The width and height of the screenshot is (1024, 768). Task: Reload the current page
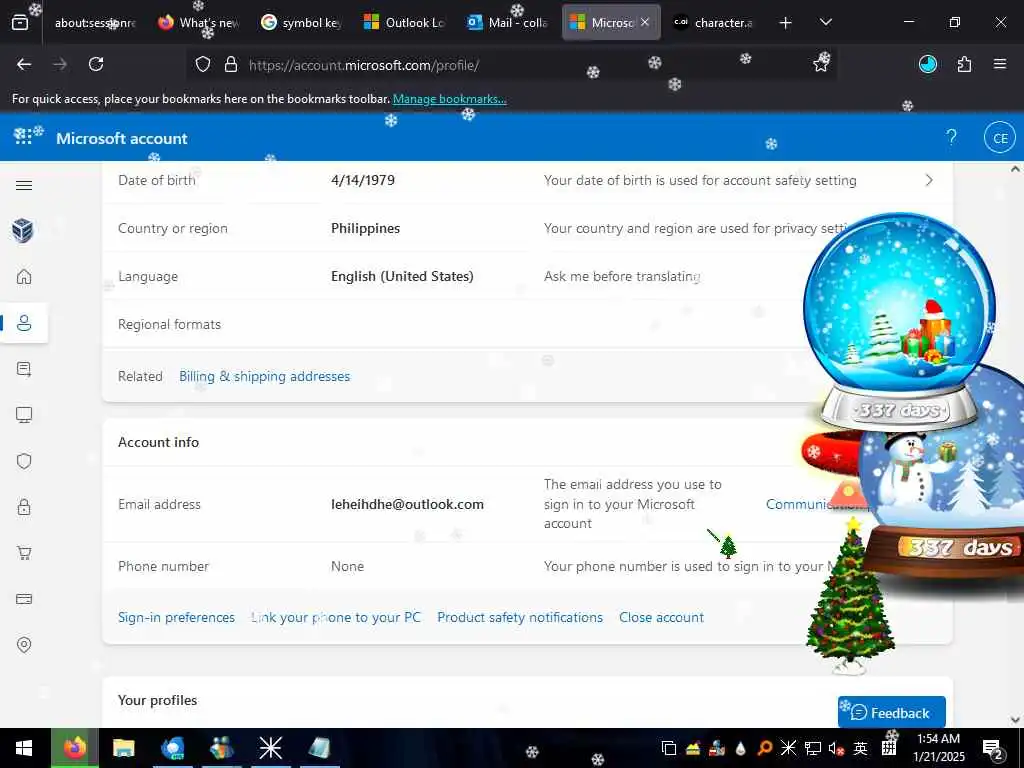pyautogui.click(x=96, y=64)
